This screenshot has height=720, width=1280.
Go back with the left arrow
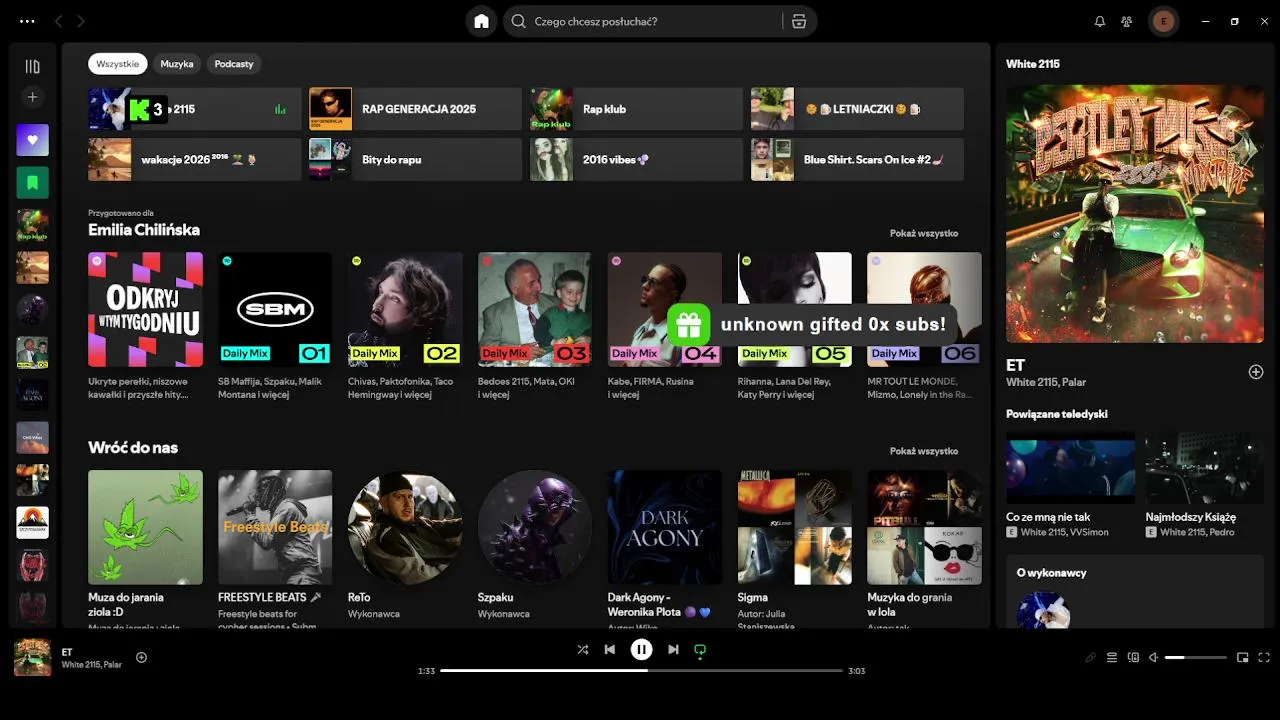coord(58,21)
